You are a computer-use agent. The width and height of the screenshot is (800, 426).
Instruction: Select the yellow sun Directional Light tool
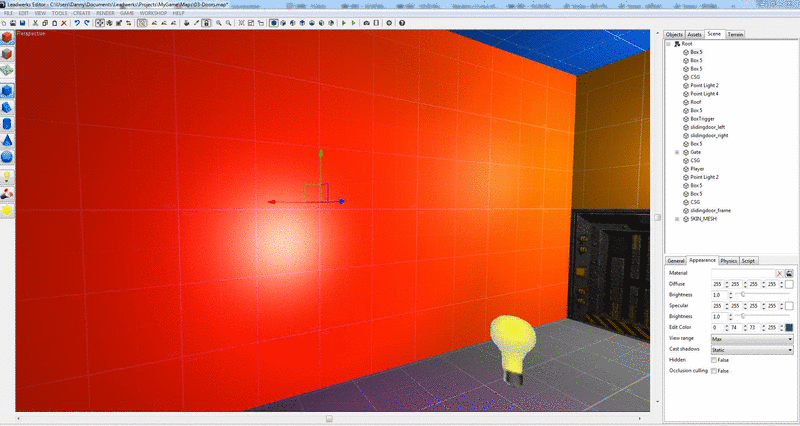point(7,210)
